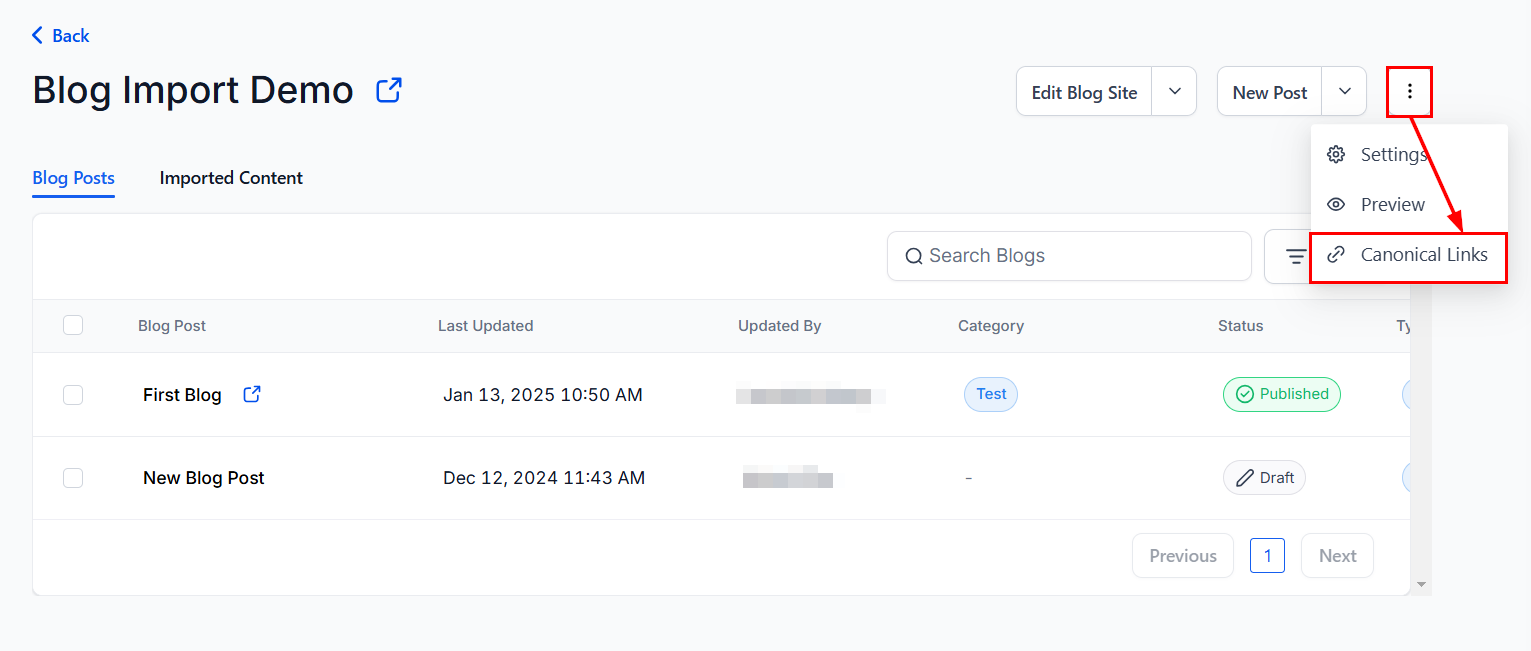
Task: Click the vertical scrollbar down arrow
Action: (1421, 584)
